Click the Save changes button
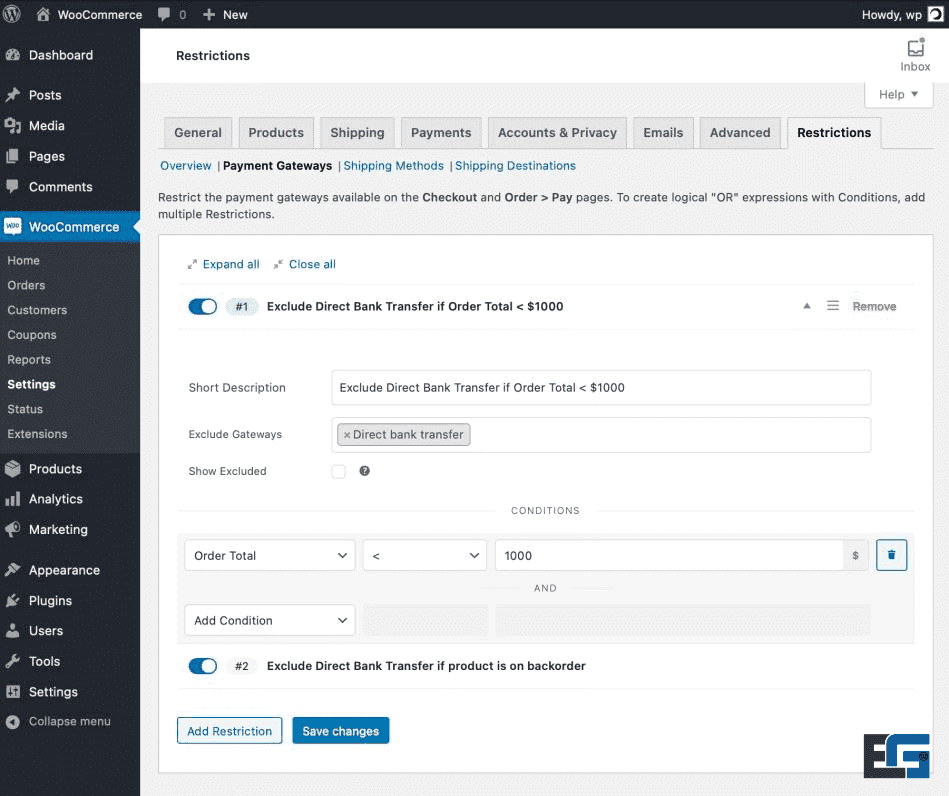The width and height of the screenshot is (949, 796). tap(340, 731)
